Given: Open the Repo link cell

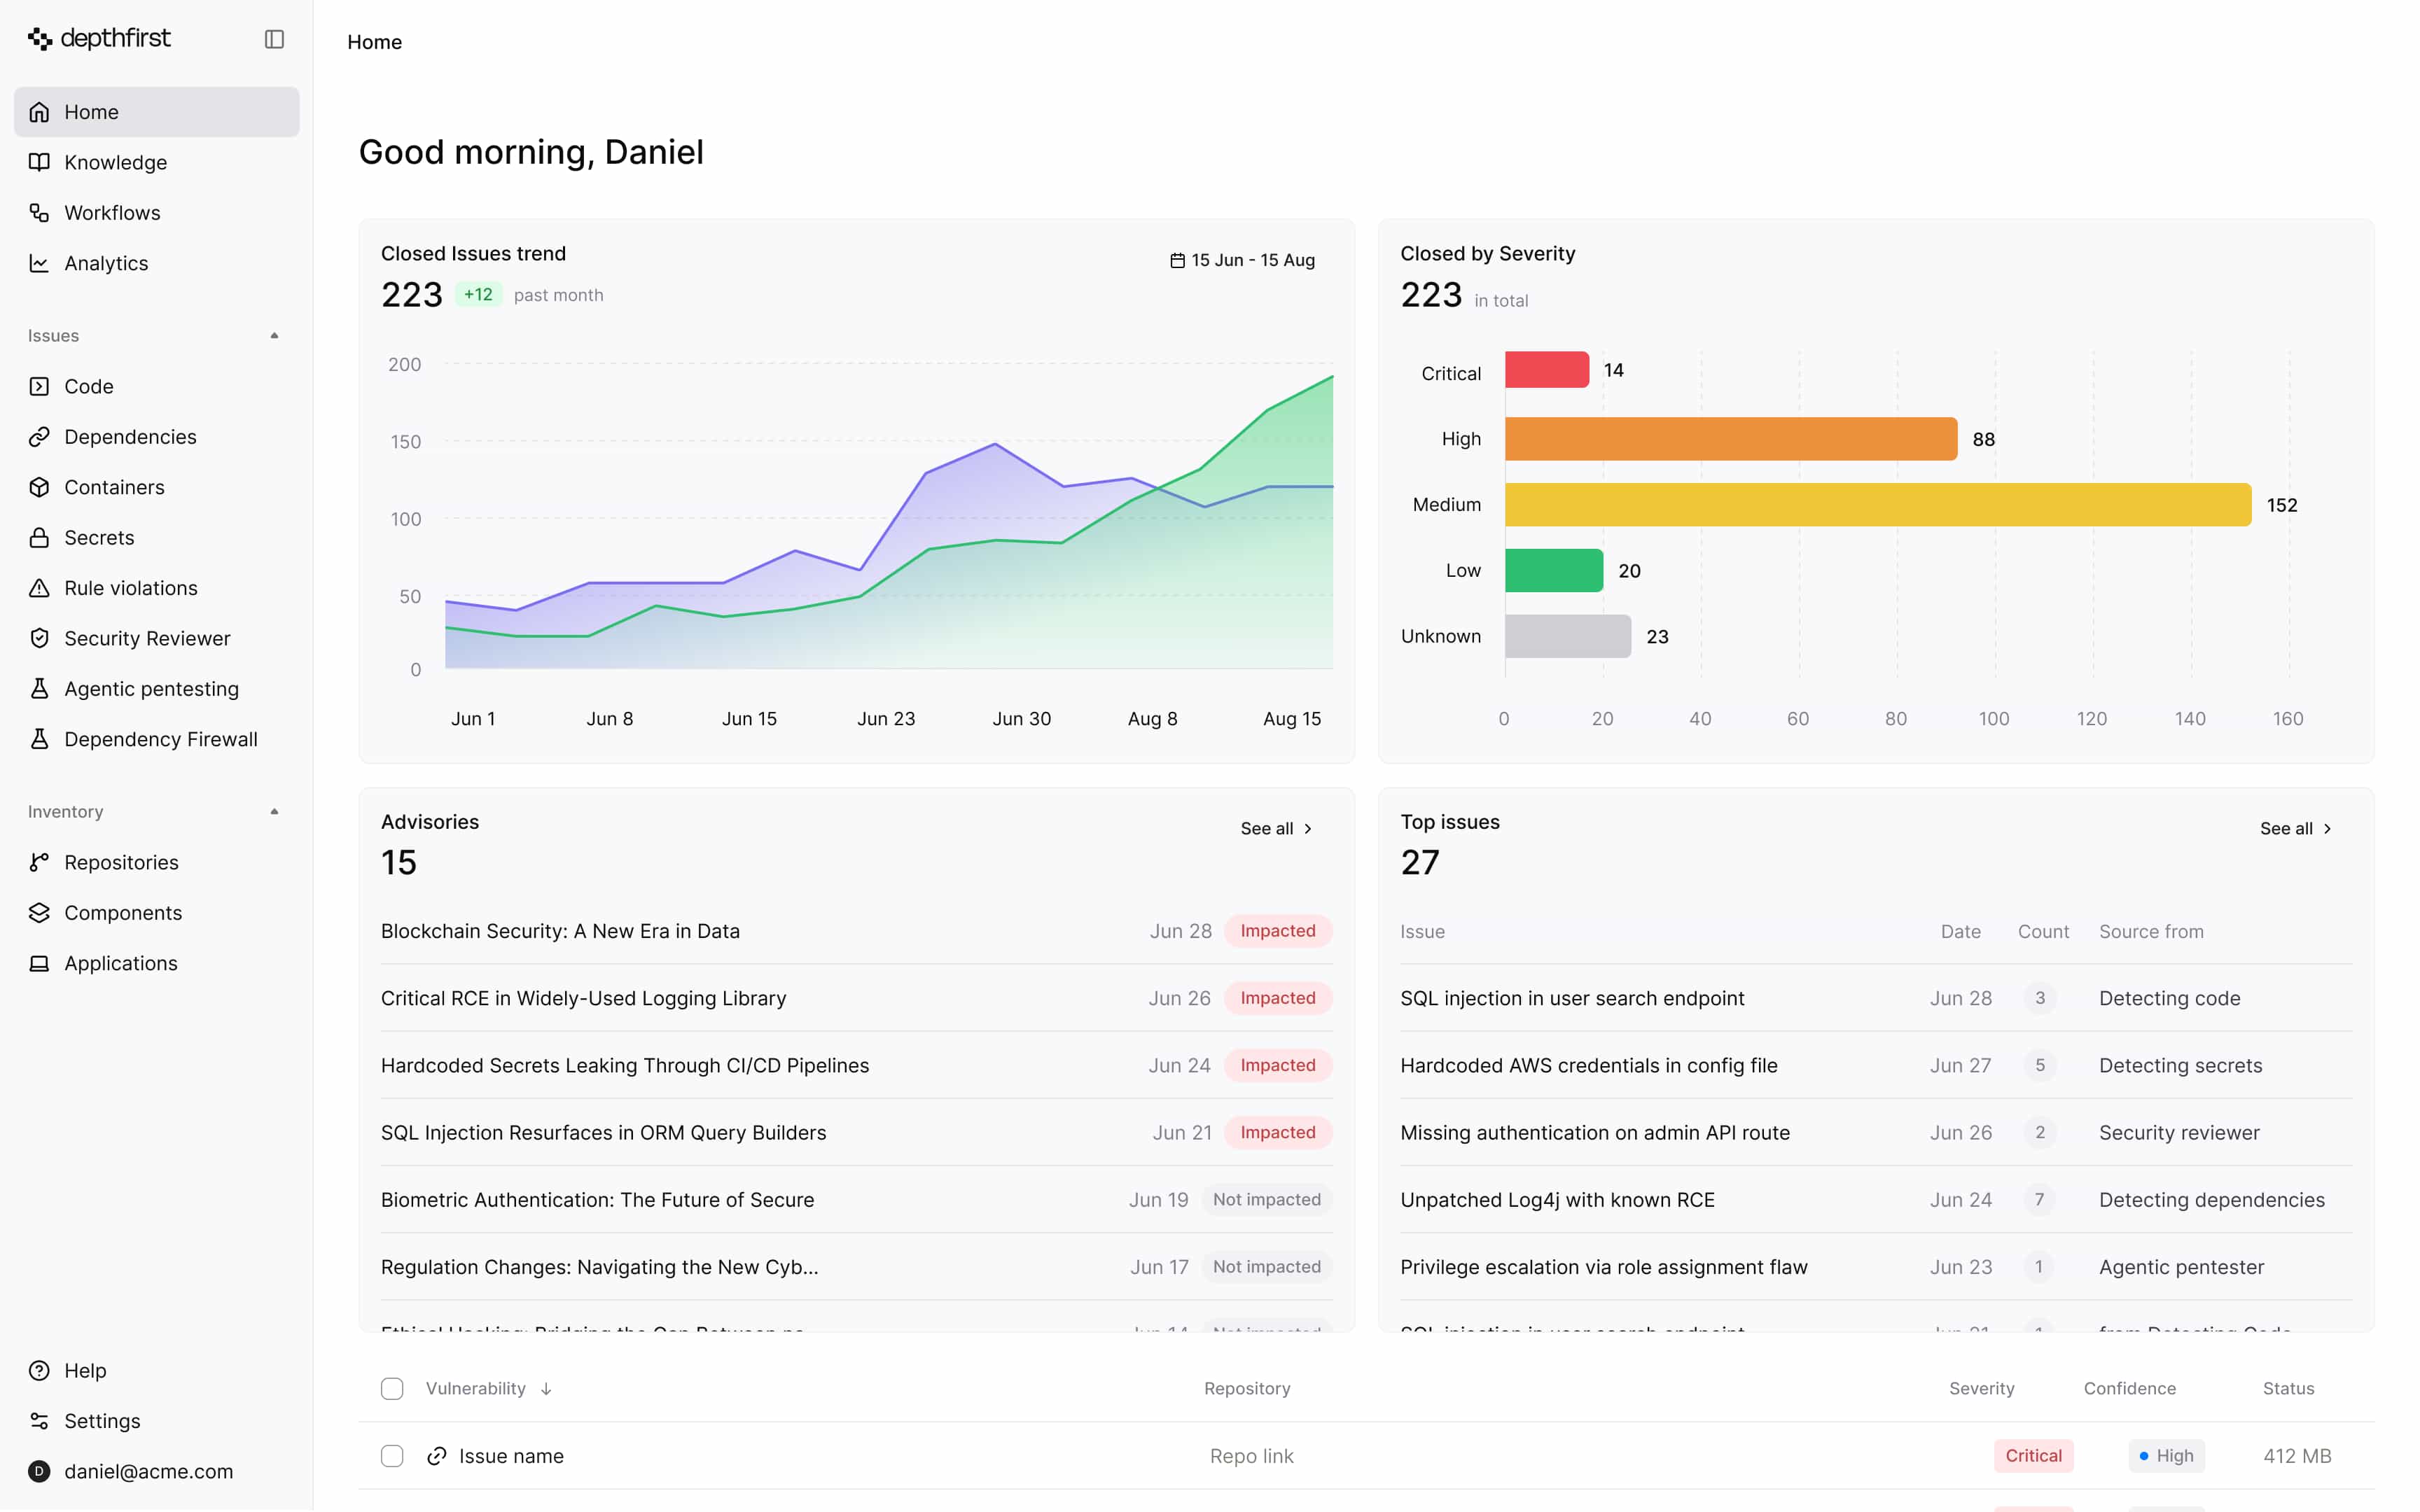Looking at the screenshot, I should [x=1251, y=1456].
